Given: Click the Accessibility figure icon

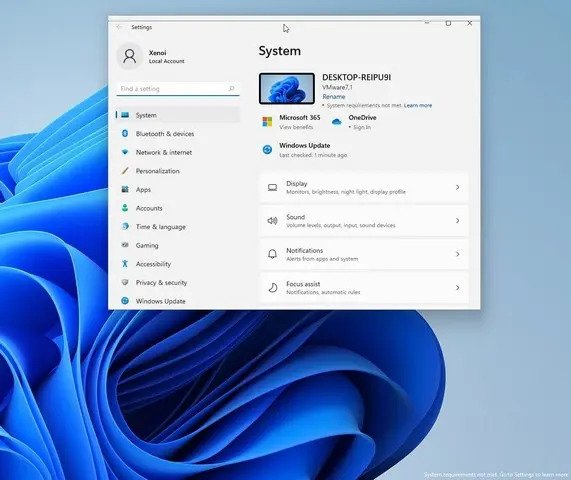Looking at the screenshot, I should (125, 264).
